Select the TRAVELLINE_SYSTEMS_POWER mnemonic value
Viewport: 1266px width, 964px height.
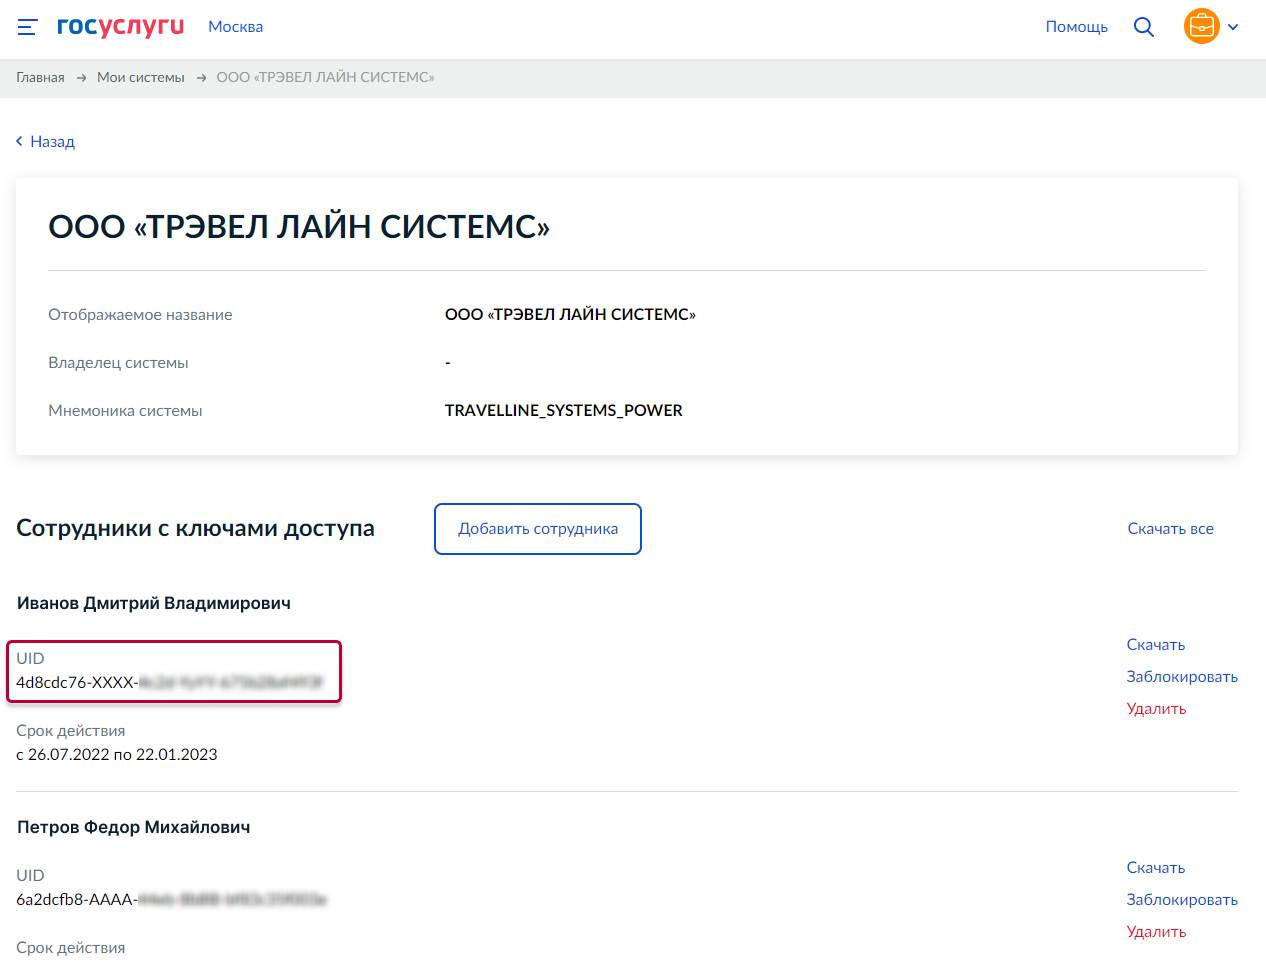tap(564, 411)
